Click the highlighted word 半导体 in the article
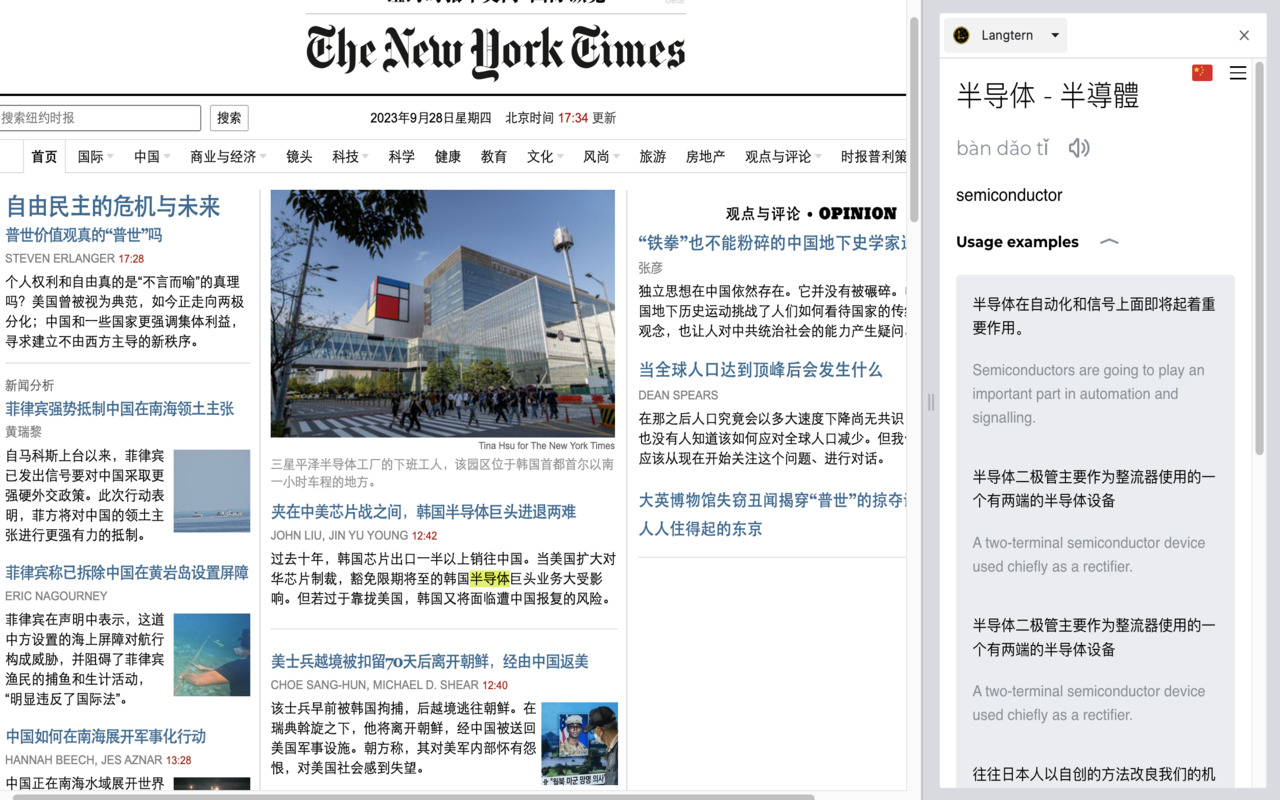The image size is (1280, 800). [491, 578]
